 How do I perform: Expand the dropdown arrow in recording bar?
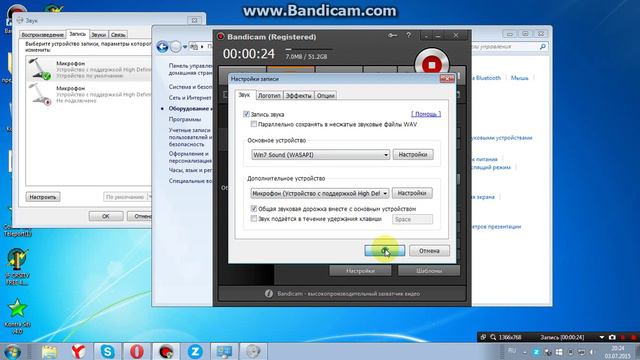click(602, 337)
